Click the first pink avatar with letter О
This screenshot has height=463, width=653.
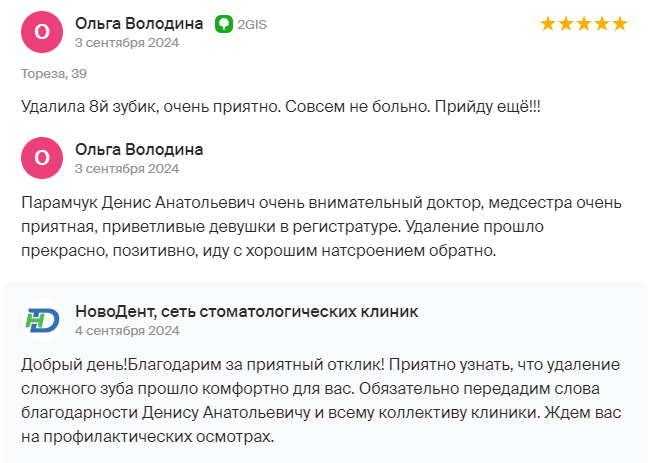[x=42, y=31]
